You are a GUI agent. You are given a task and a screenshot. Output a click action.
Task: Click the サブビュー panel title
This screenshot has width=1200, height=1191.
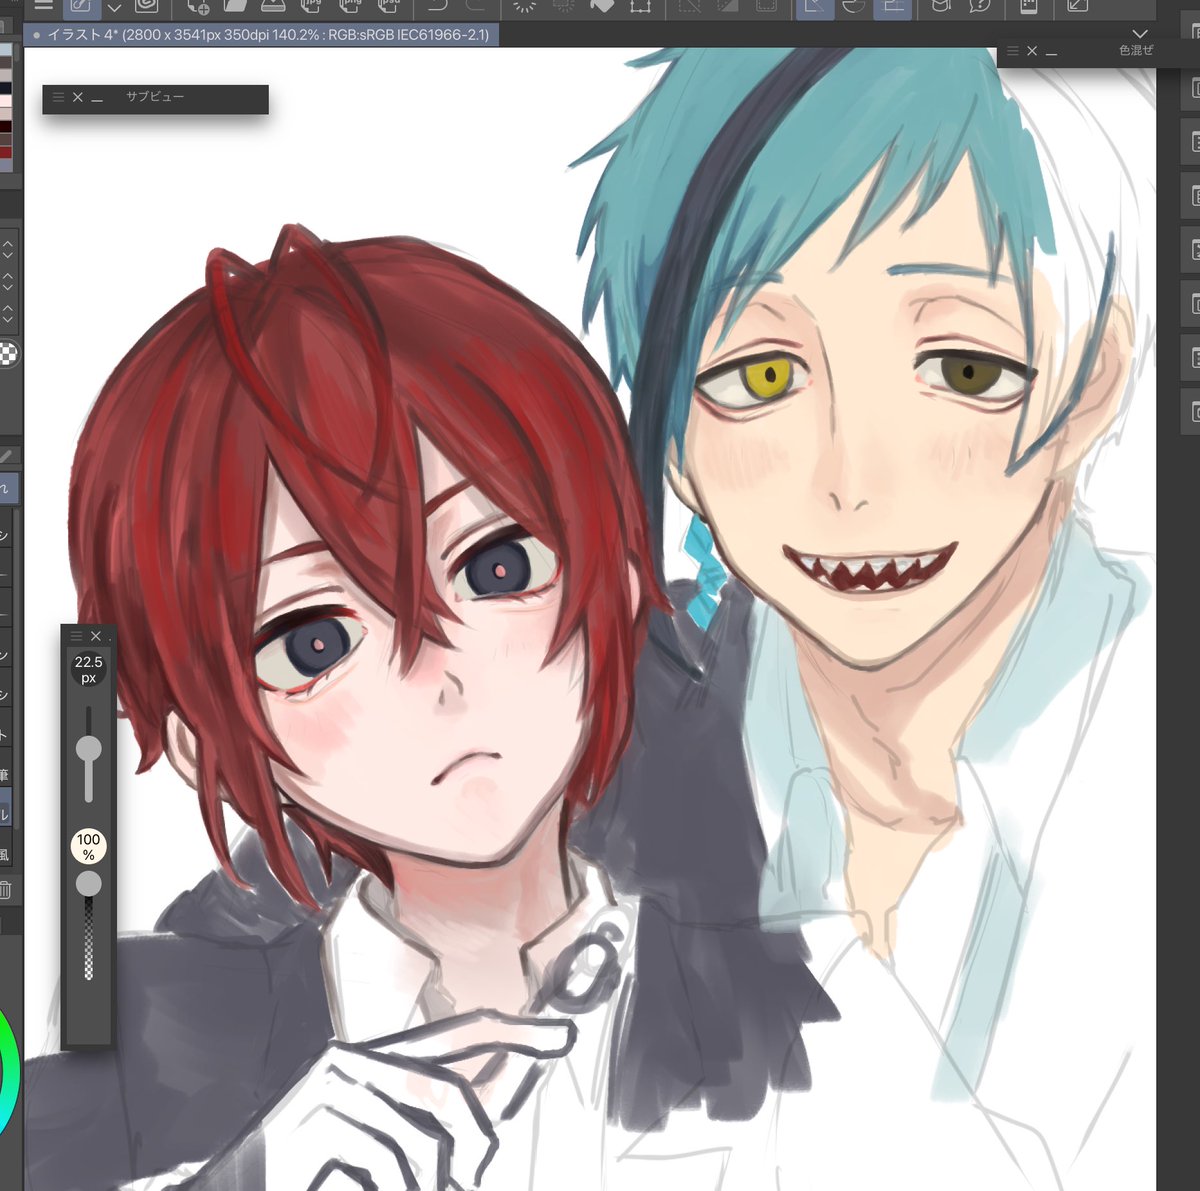[x=155, y=97]
